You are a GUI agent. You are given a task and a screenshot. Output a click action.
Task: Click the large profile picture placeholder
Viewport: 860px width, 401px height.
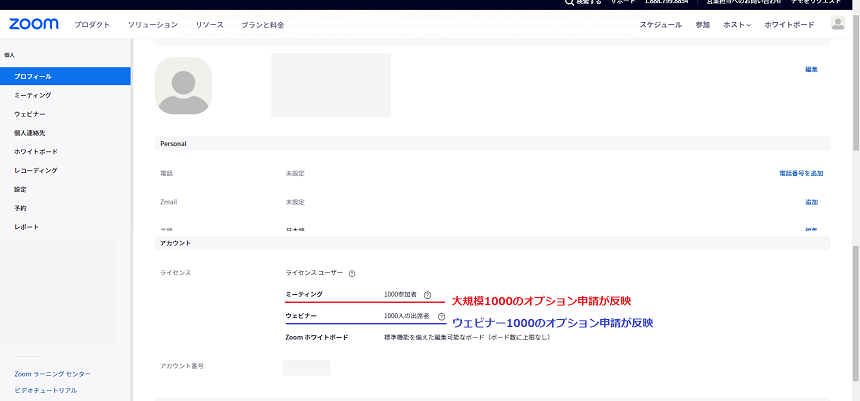[184, 86]
